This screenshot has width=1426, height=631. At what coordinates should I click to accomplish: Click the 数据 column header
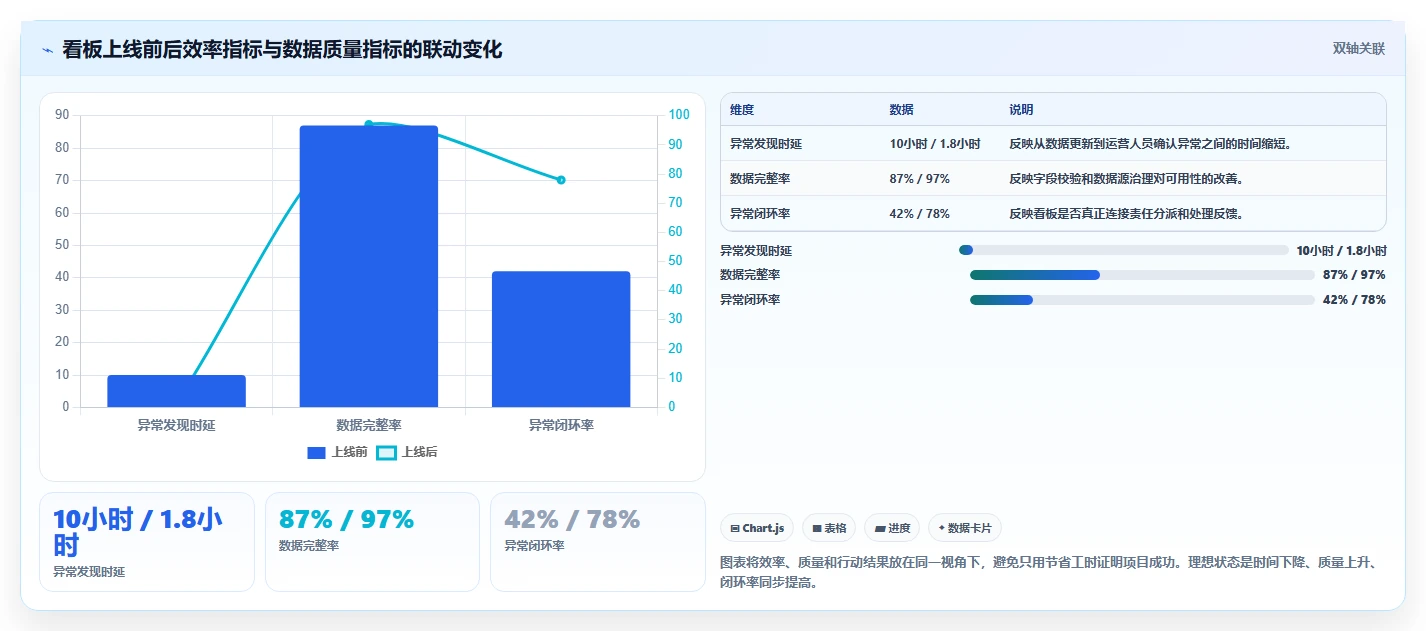click(901, 110)
